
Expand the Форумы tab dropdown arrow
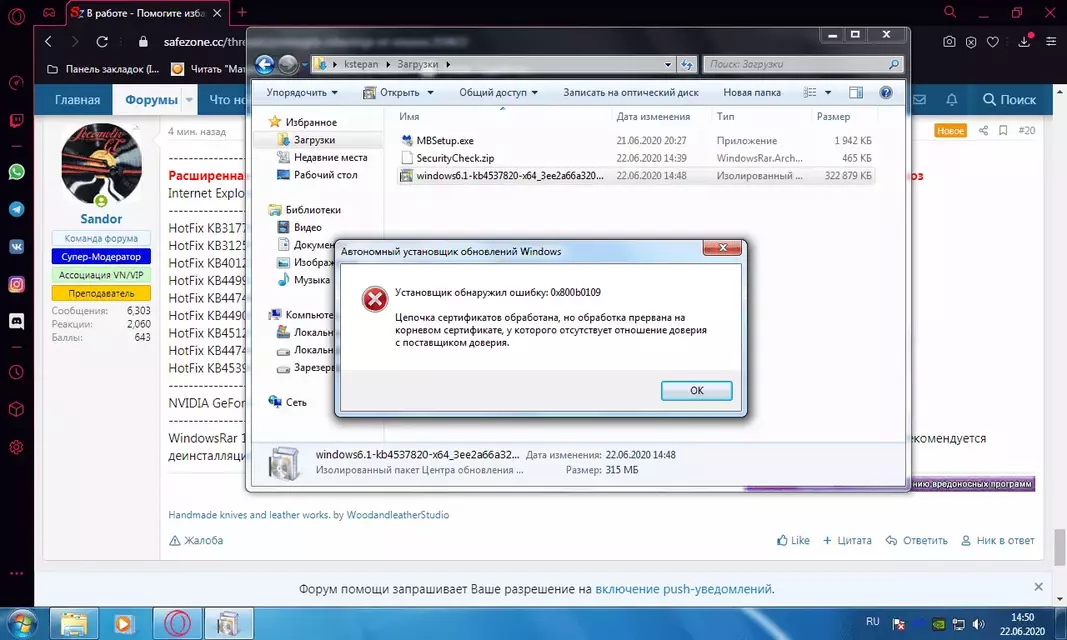coord(189,100)
